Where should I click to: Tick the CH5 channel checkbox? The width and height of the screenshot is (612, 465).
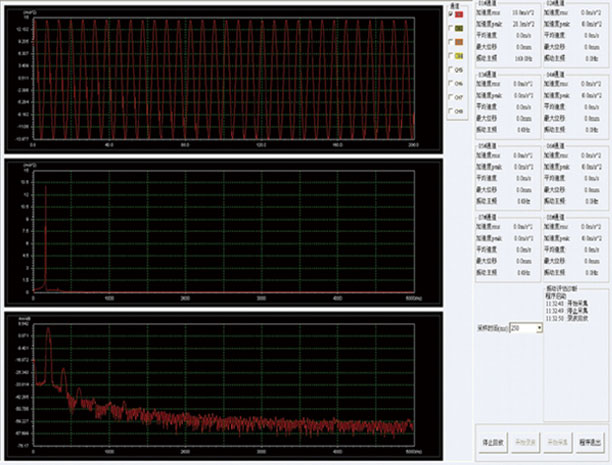[451, 71]
